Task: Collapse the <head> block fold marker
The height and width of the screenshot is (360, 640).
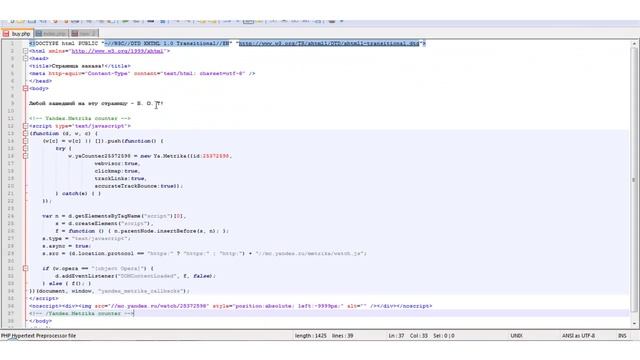Action: (x=25, y=58)
